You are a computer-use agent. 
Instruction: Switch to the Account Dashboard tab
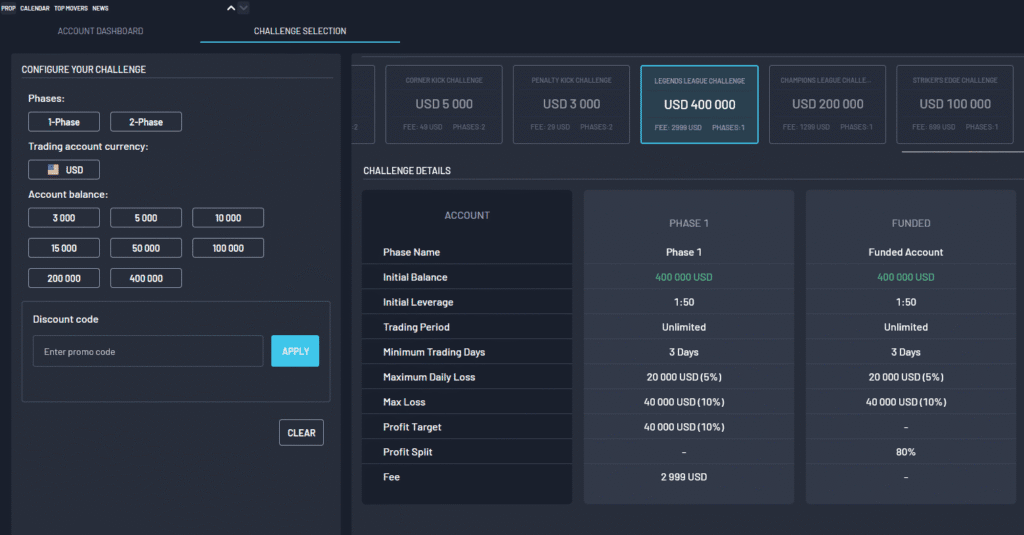100,31
